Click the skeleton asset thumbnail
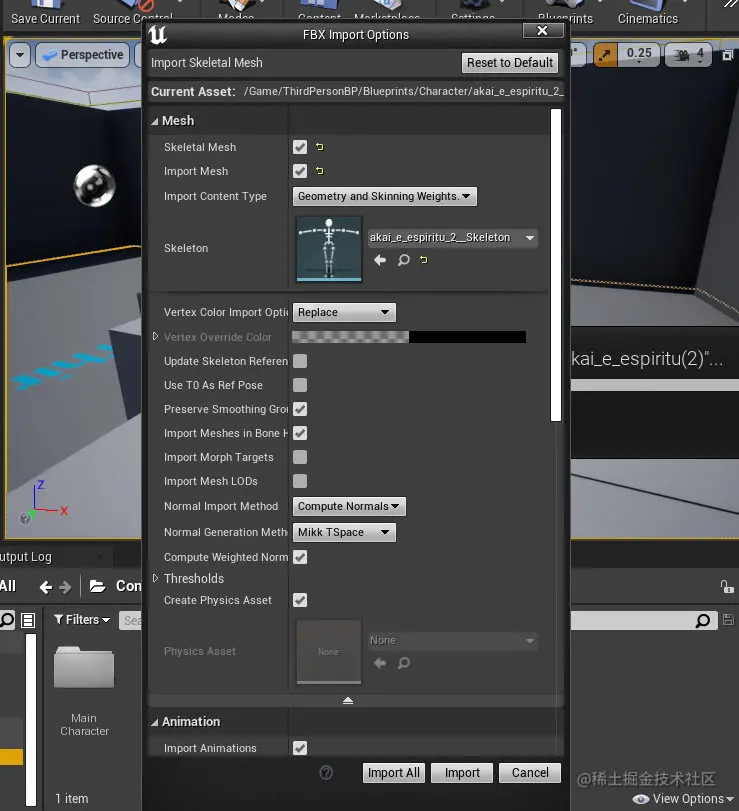Image resolution: width=739 pixels, height=811 pixels. [328, 249]
